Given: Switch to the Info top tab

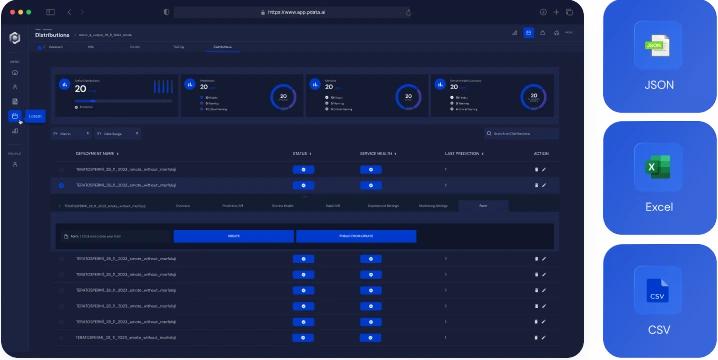Looking at the screenshot, I should tap(91, 47).
